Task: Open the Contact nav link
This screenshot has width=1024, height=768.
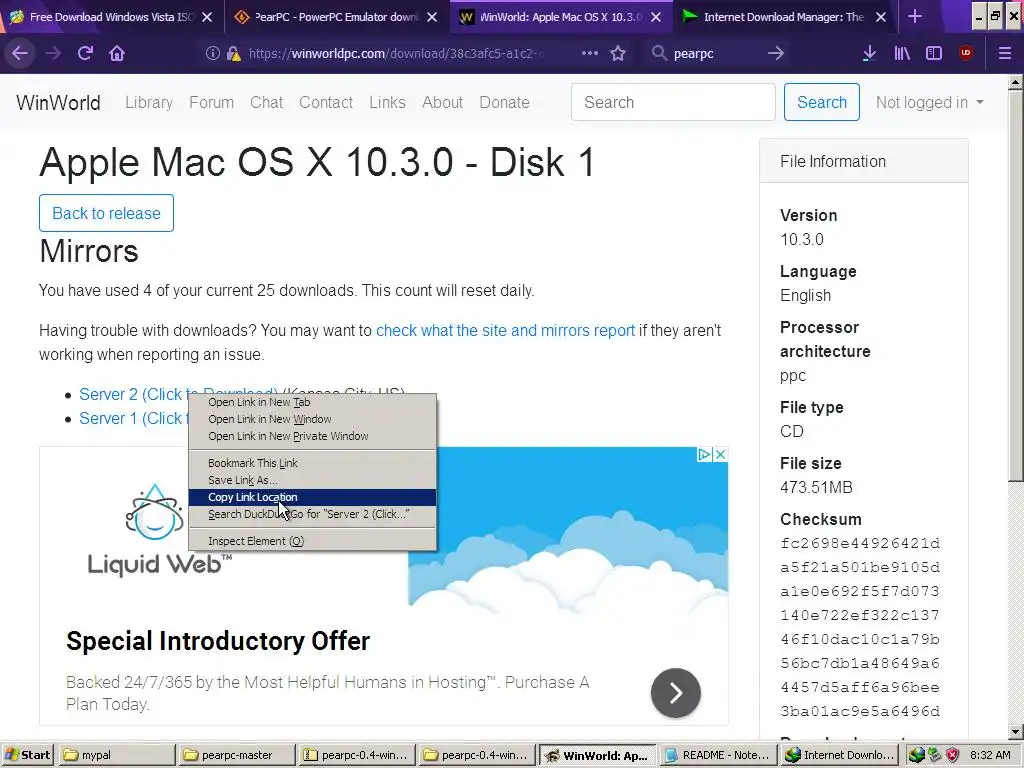Action: [326, 103]
